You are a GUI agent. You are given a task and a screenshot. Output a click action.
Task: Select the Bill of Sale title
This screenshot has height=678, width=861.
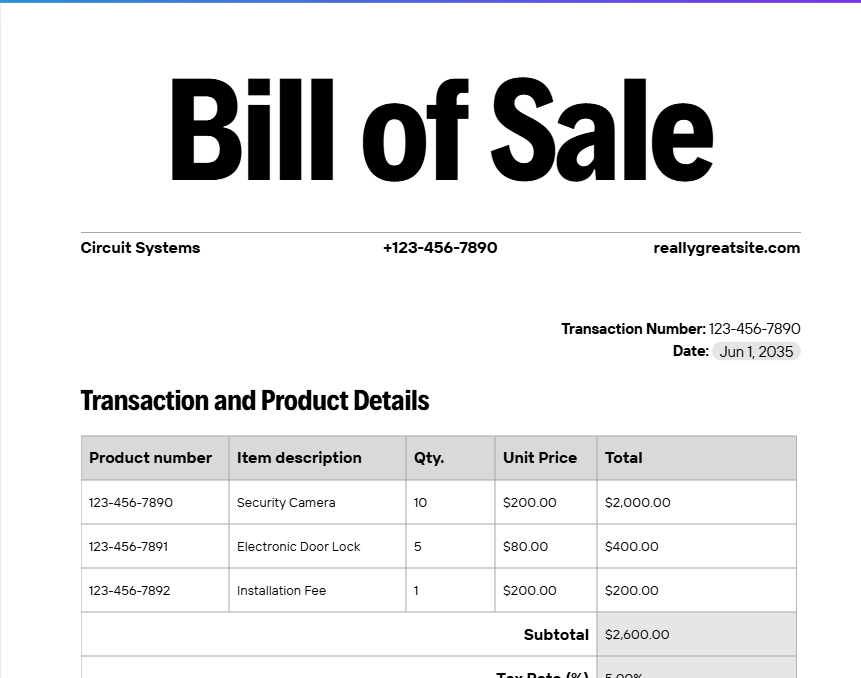[x=442, y=130]
